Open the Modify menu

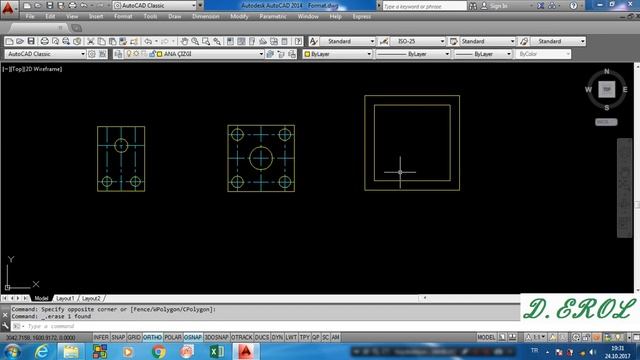239,17
